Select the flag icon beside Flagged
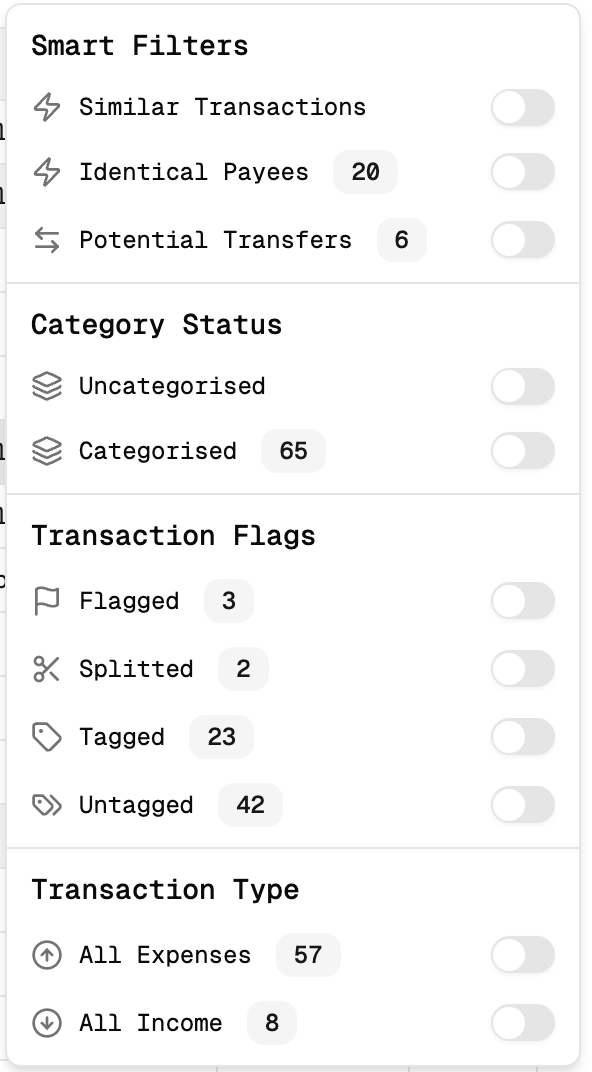 46,601
